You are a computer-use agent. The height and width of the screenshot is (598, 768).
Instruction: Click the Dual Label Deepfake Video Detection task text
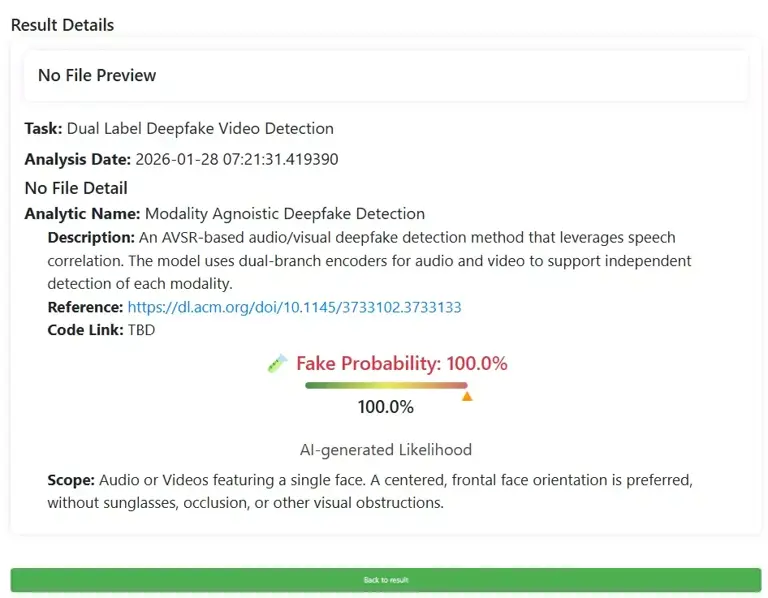pos(200,129)
